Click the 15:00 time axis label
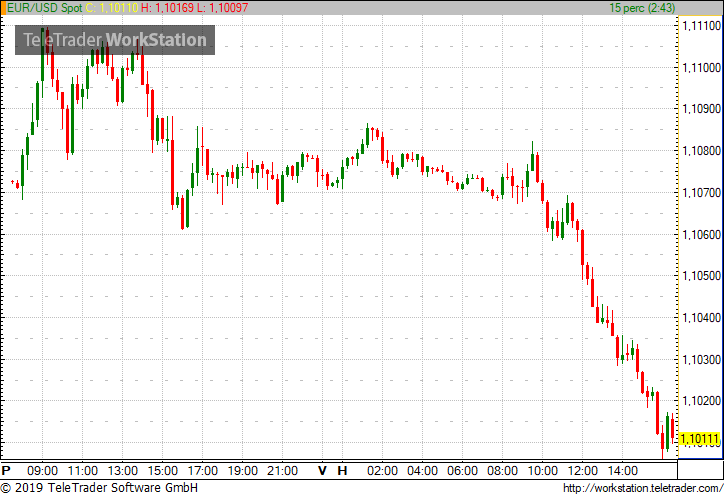 tap(163, 471)
